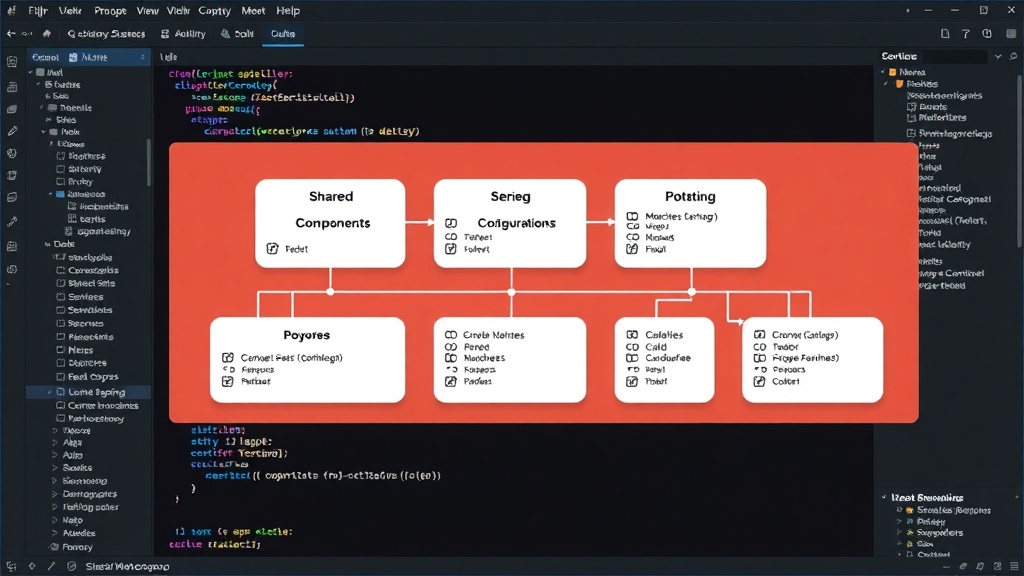Click the diamond icon in the status bar
The image size is (1024, 576).
click(x=31, y=566)
